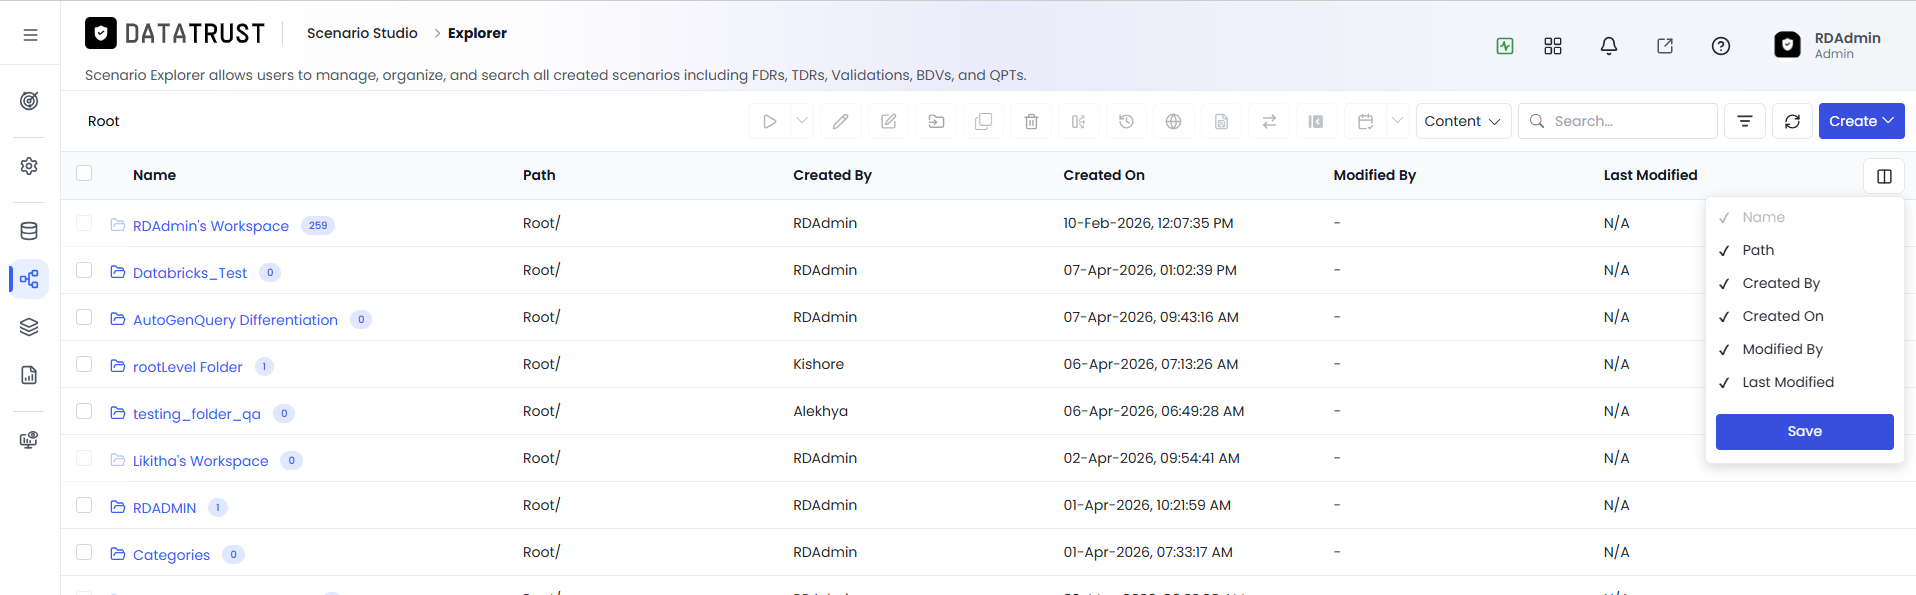Check the AutoGenQuery Differentiation row checkbox
This screenshot has width=1916, height=595.
84,317
